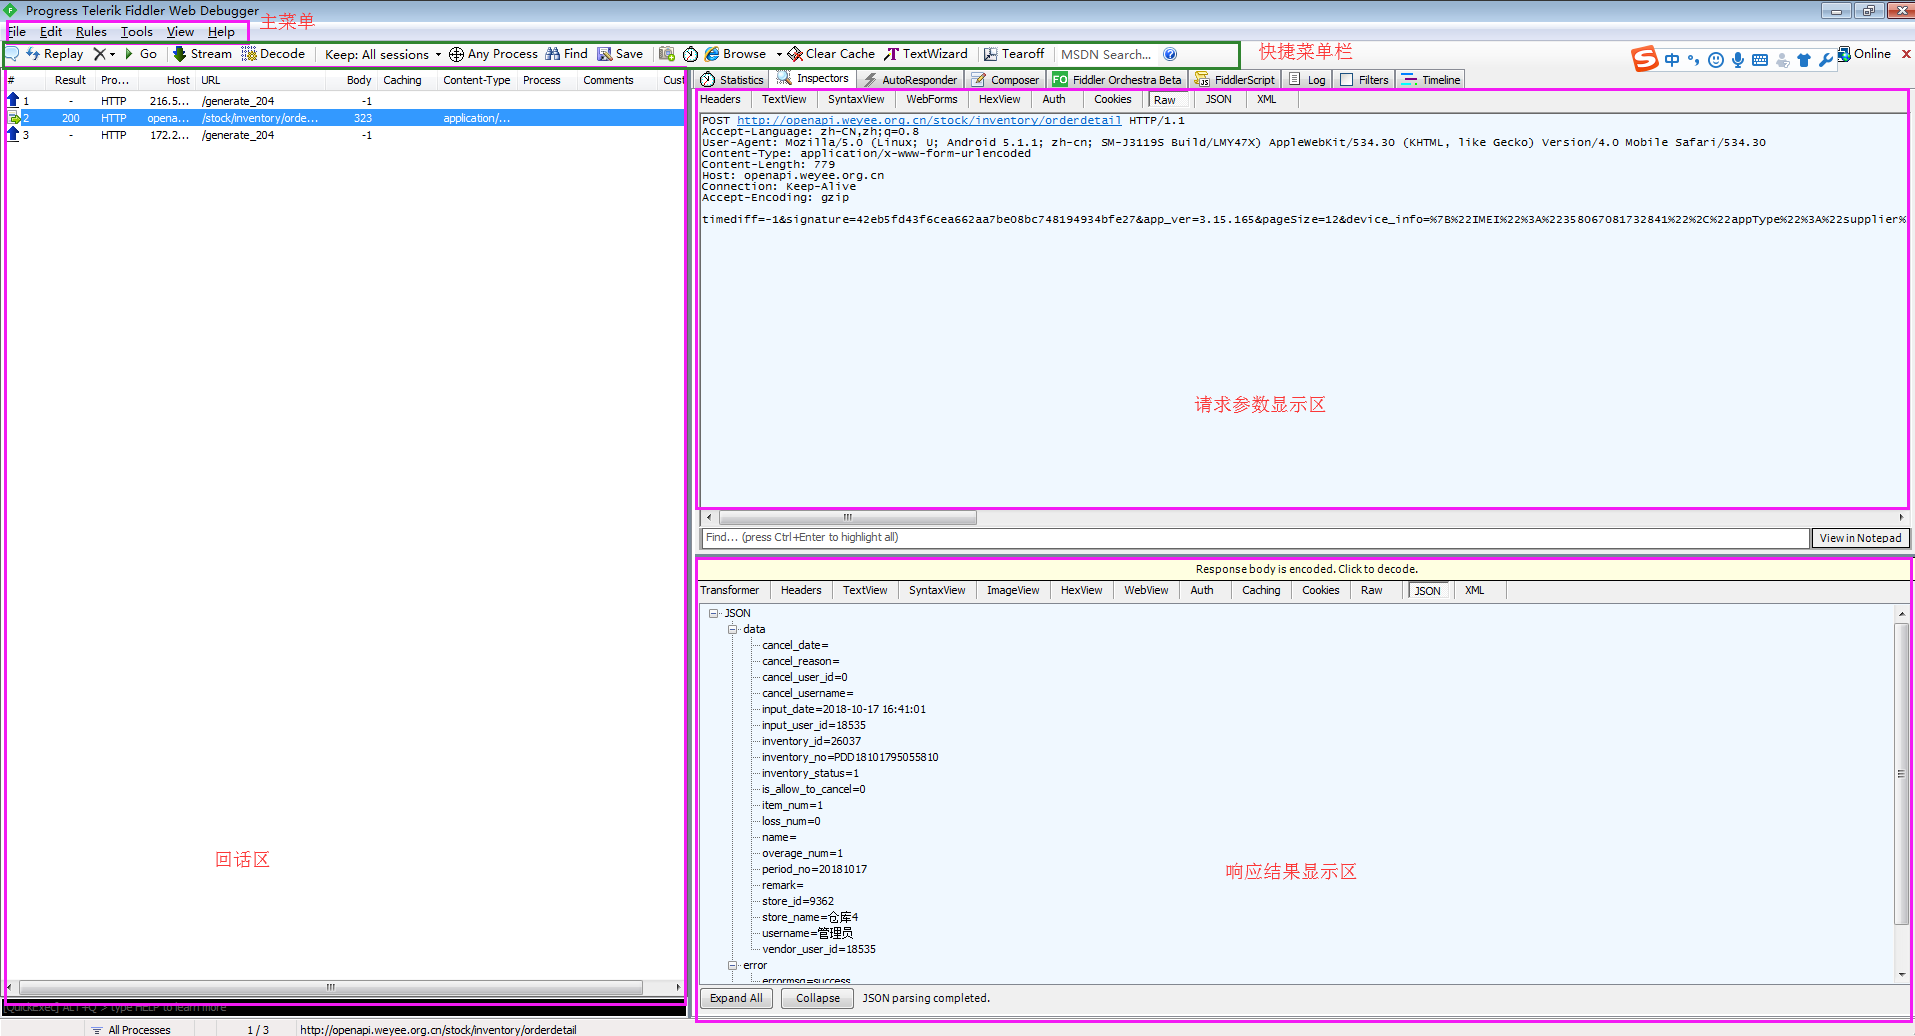Click the Remove sessions X icon
1915x1036 pixels.
pyautogui.click(x=99, y=54)
